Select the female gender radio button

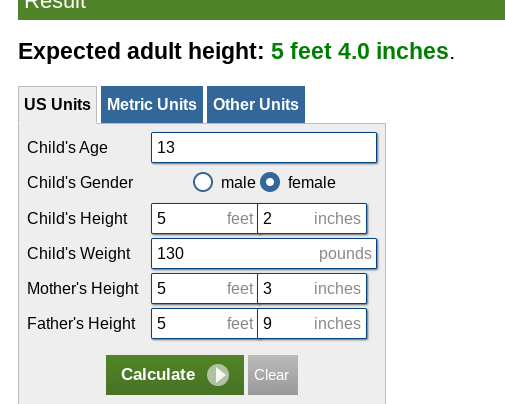click(270, 182)
